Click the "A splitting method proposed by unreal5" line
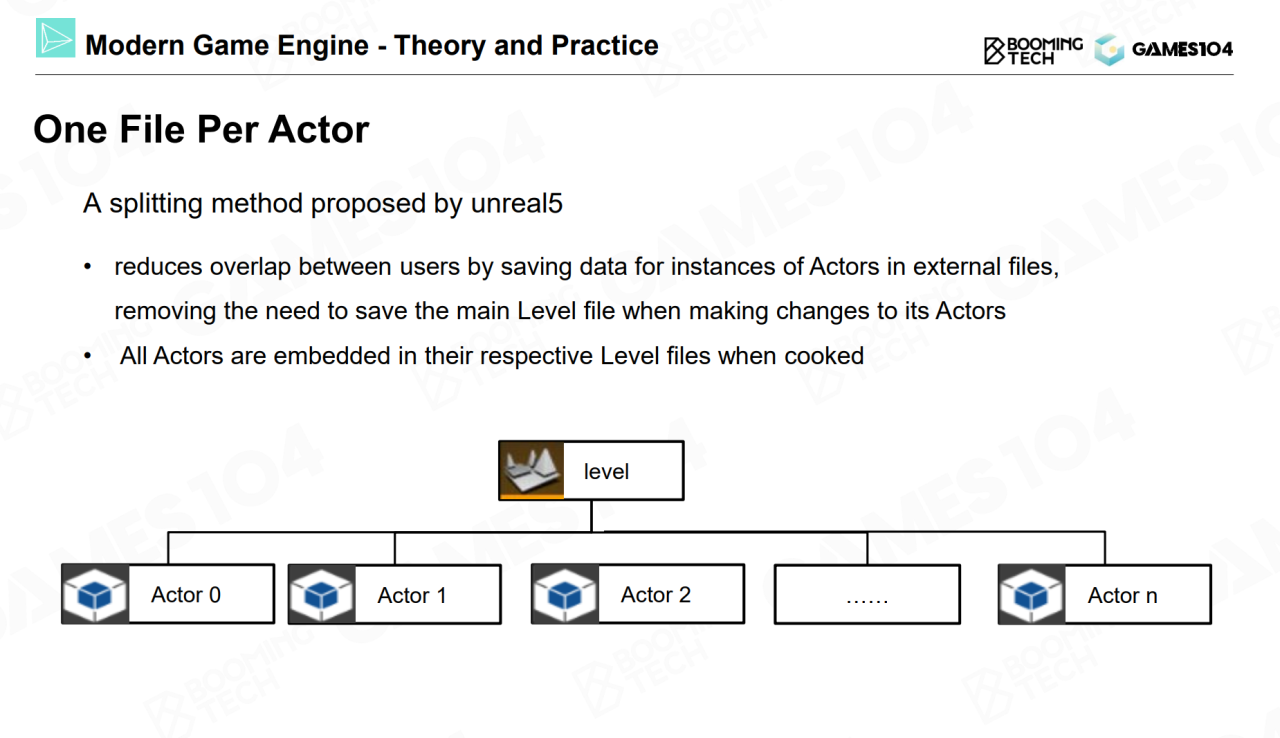 click(x=323, y=204)
